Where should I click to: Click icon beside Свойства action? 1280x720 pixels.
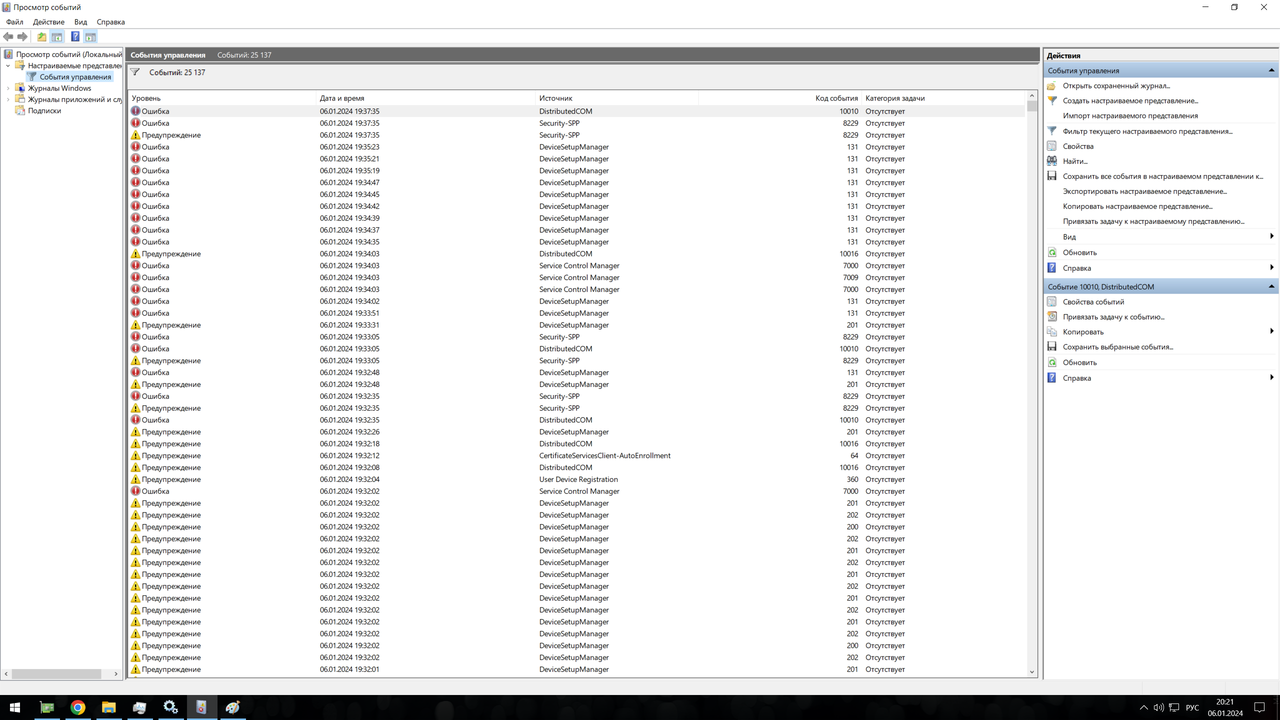[1052, 147]
